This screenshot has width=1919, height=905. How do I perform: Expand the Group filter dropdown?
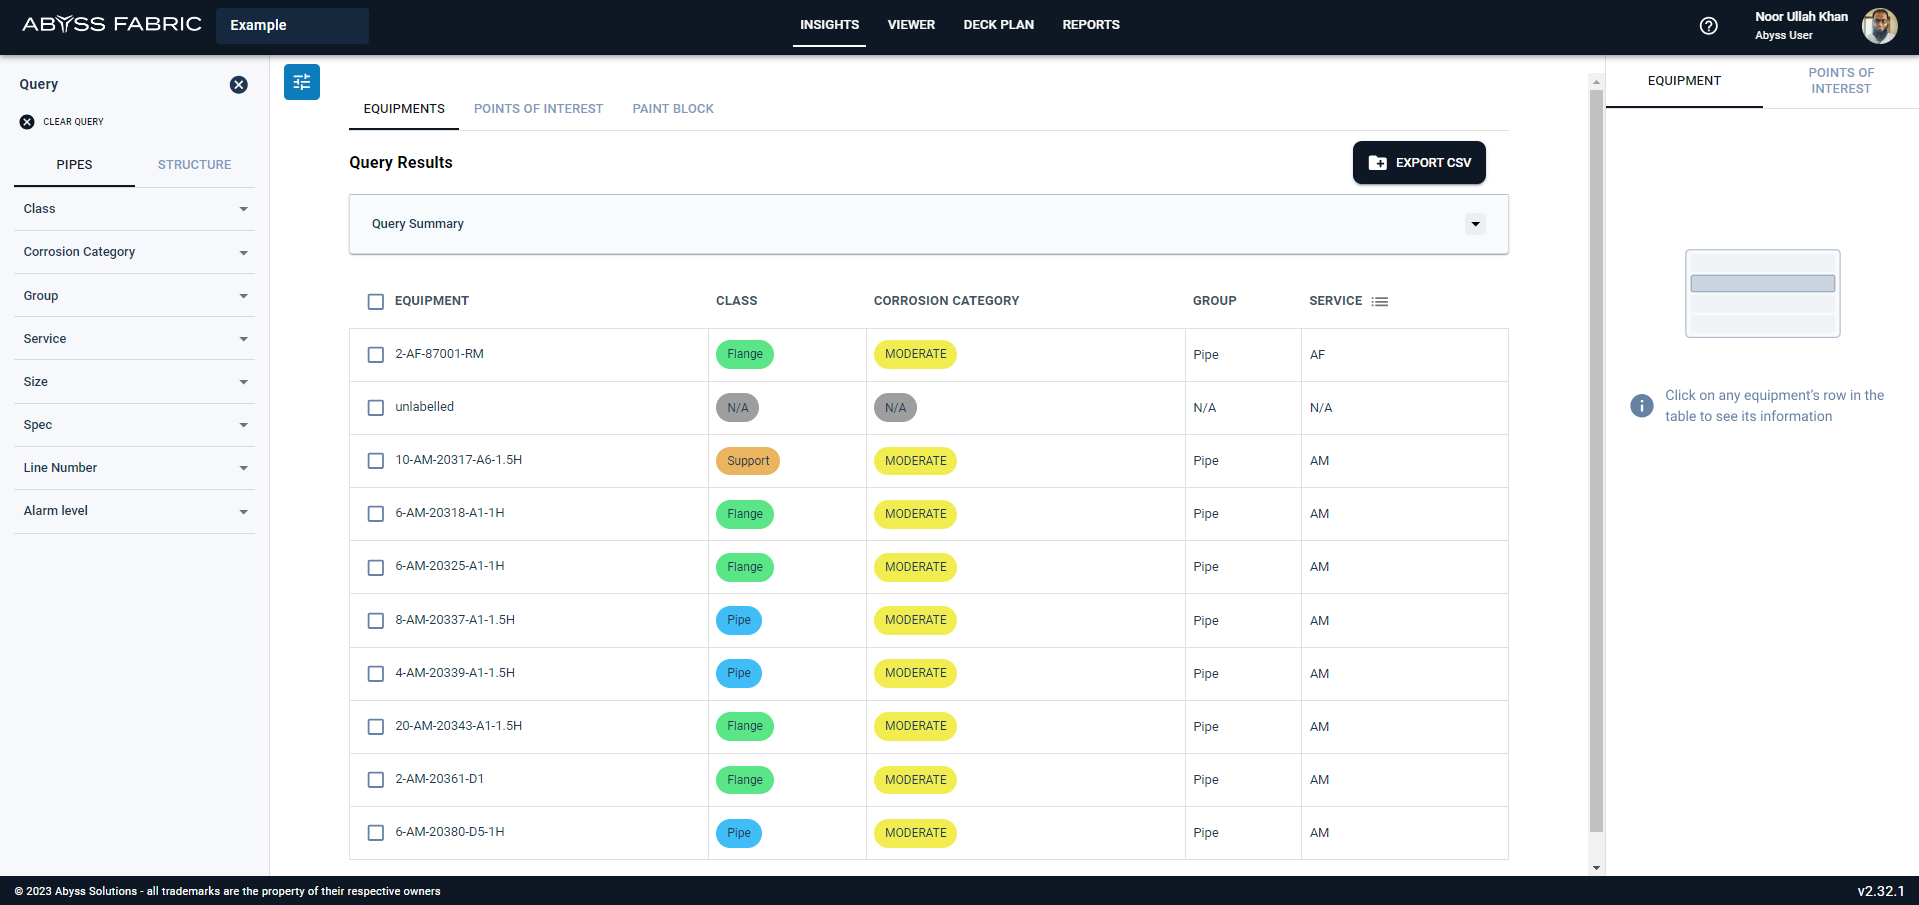134,296
